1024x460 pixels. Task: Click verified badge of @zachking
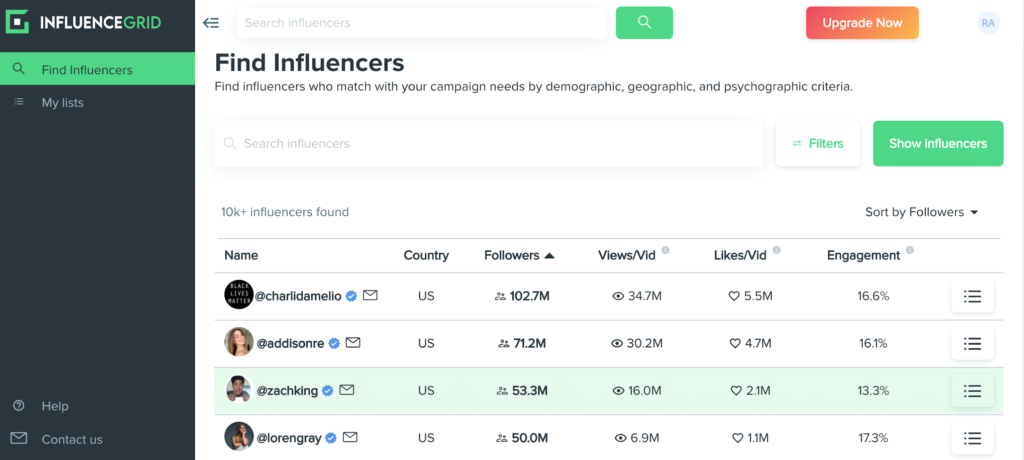point(328,391)
